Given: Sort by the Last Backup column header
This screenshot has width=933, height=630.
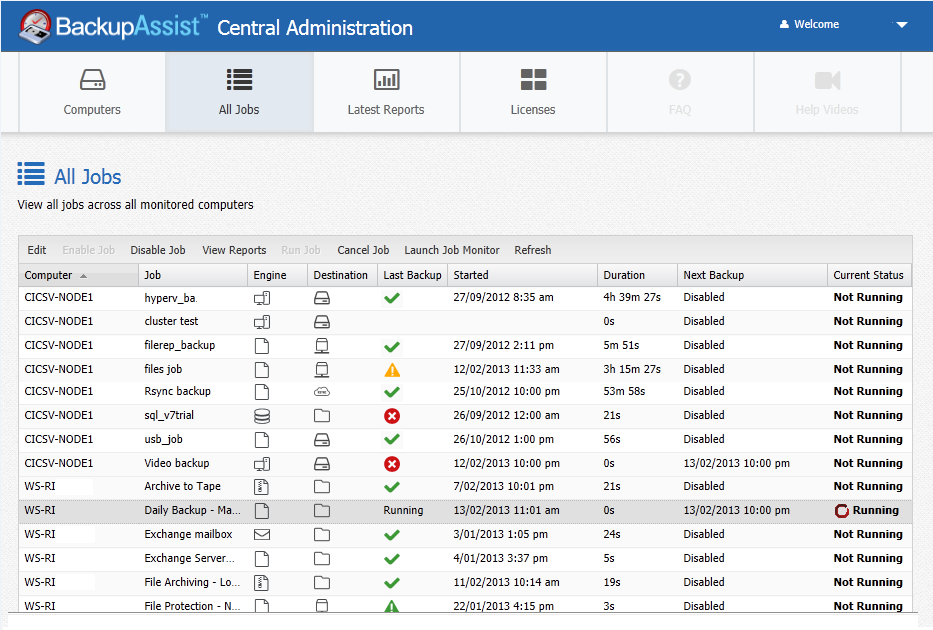Looking at the screenshot, I should click(x=412, y=275).
